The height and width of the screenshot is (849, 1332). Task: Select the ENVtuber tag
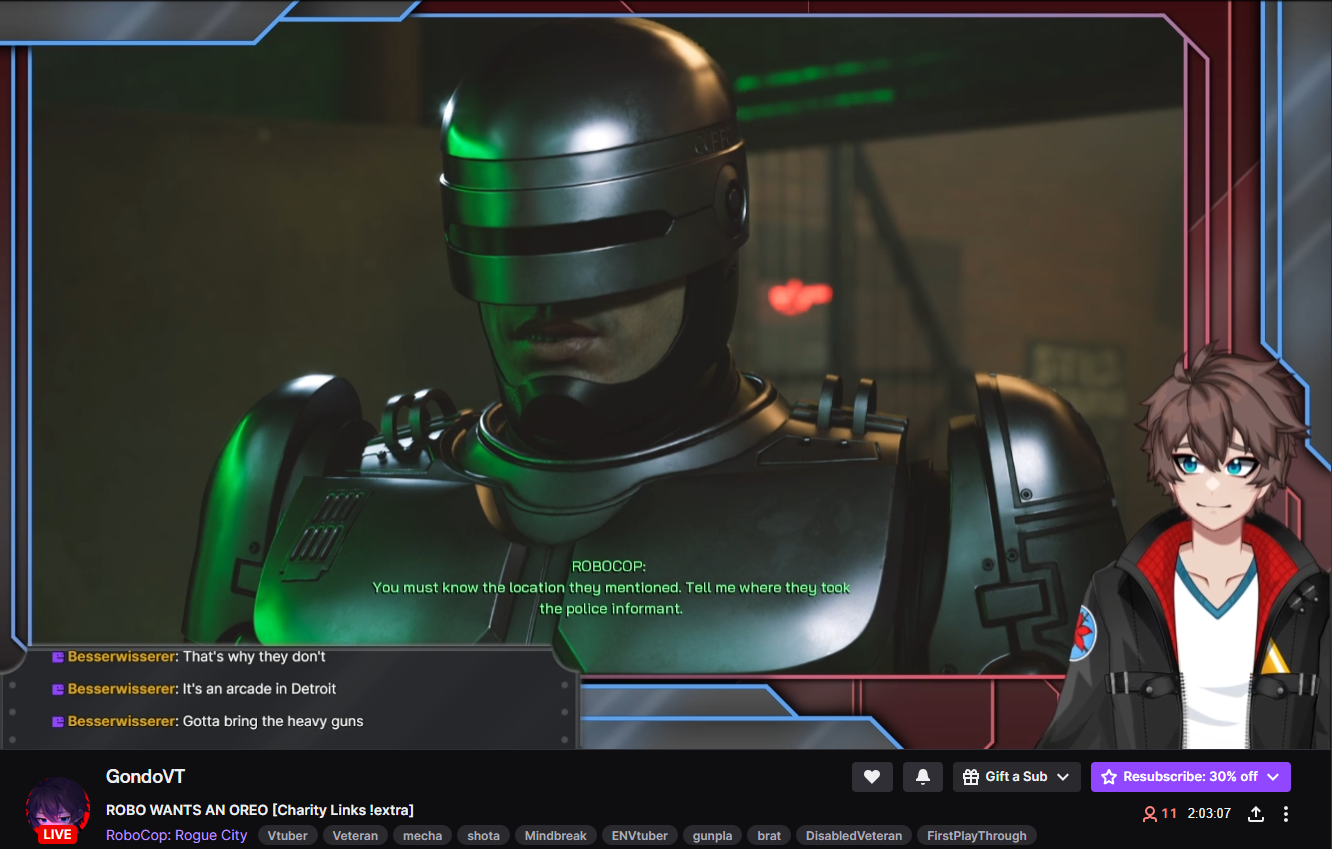click(x=641, y=835)
